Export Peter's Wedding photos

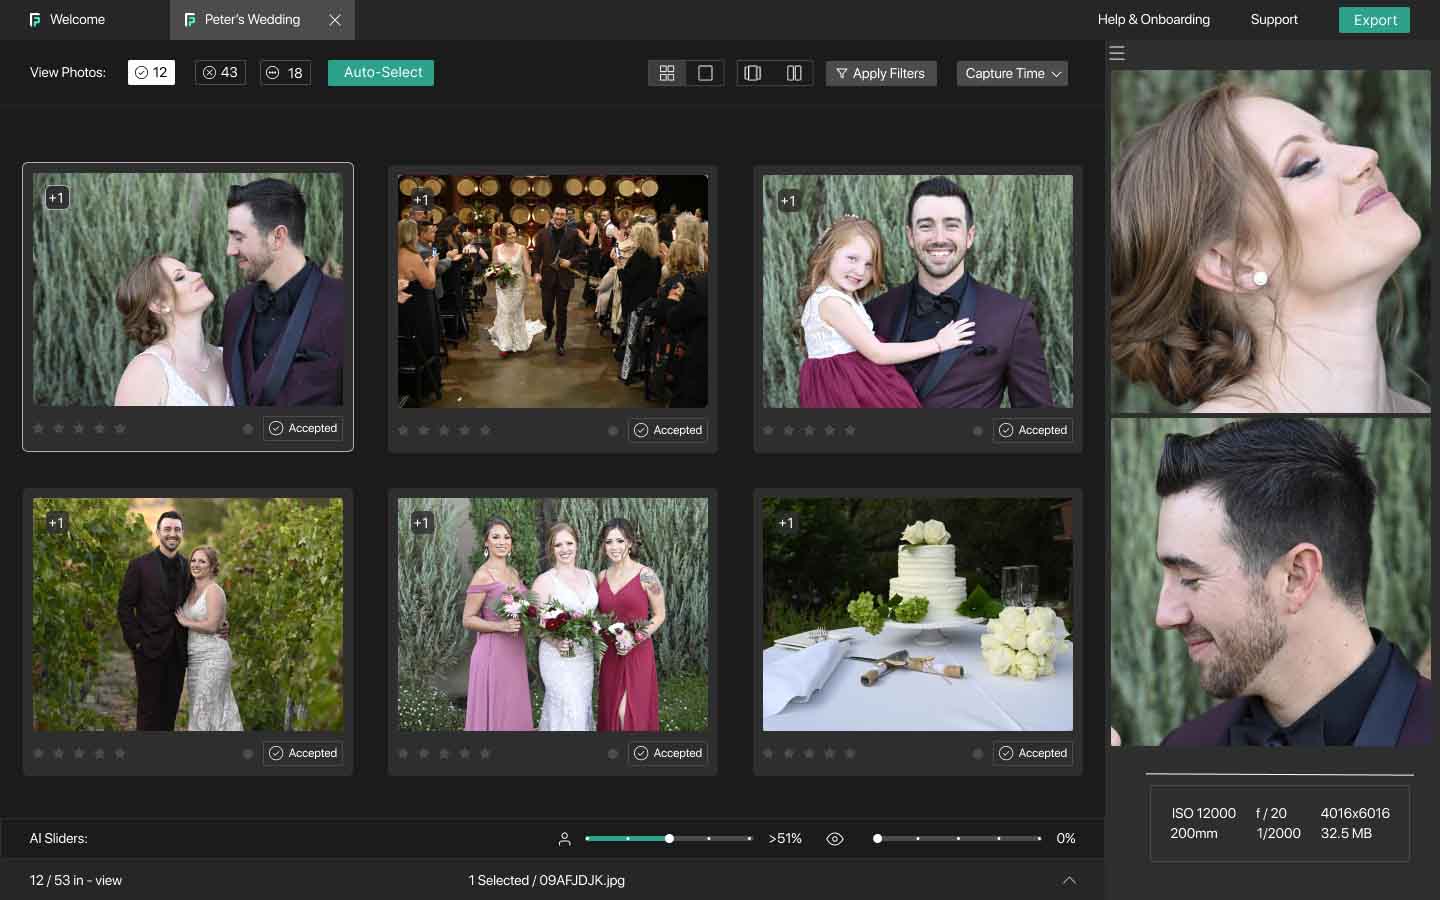(x=1374, y=19)
